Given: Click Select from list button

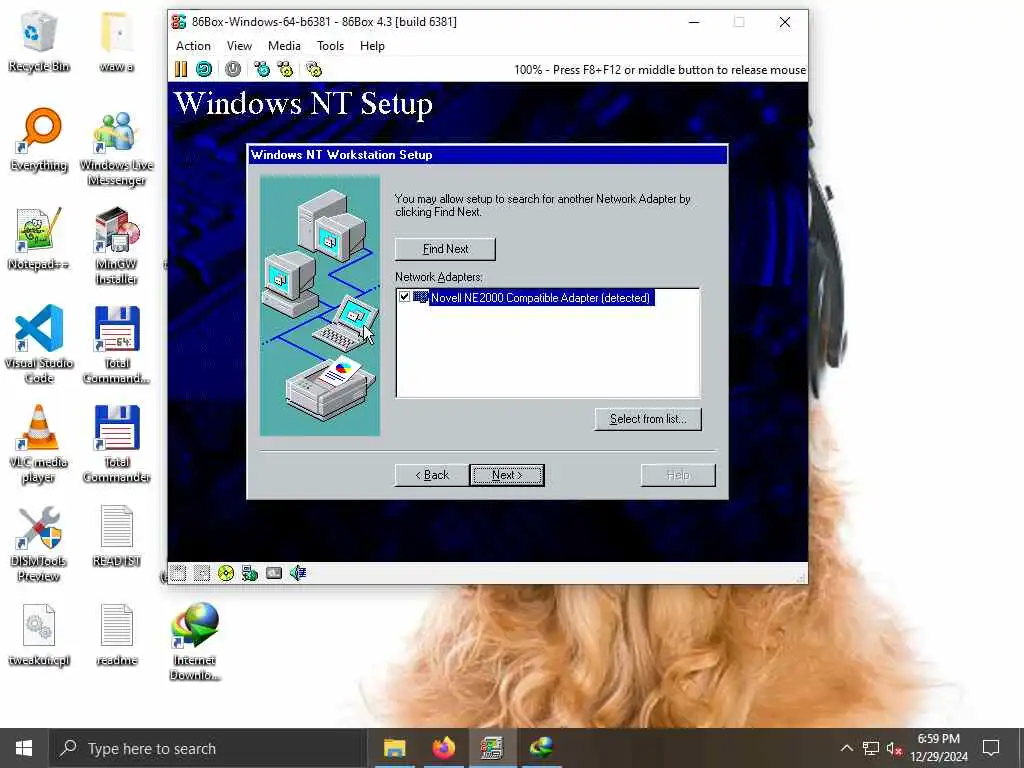Looking at the screenshot, I should 648,419.
